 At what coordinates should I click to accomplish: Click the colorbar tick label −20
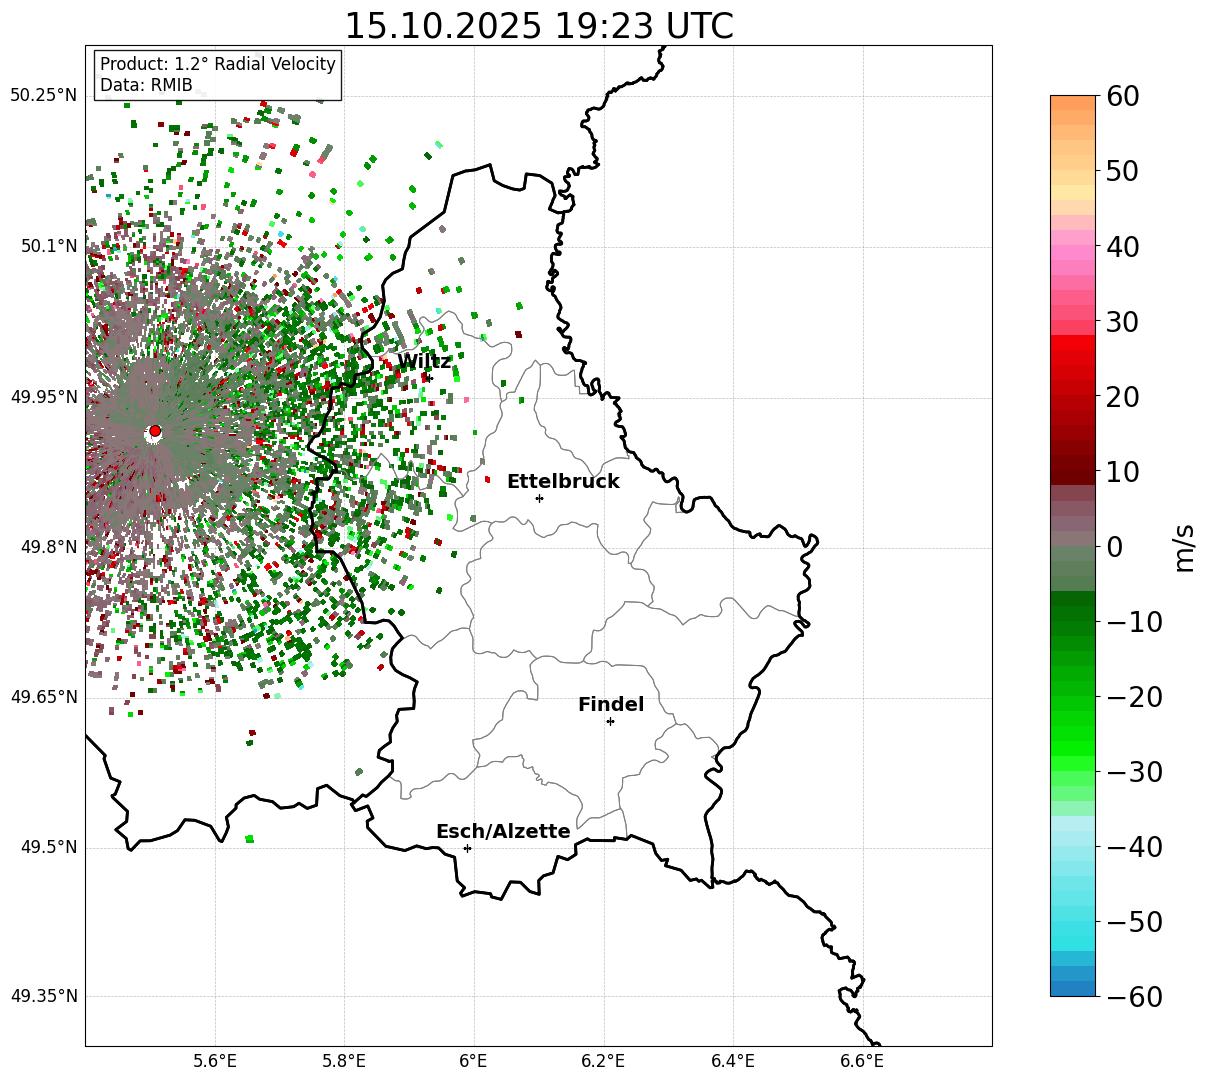[1134, 697]
